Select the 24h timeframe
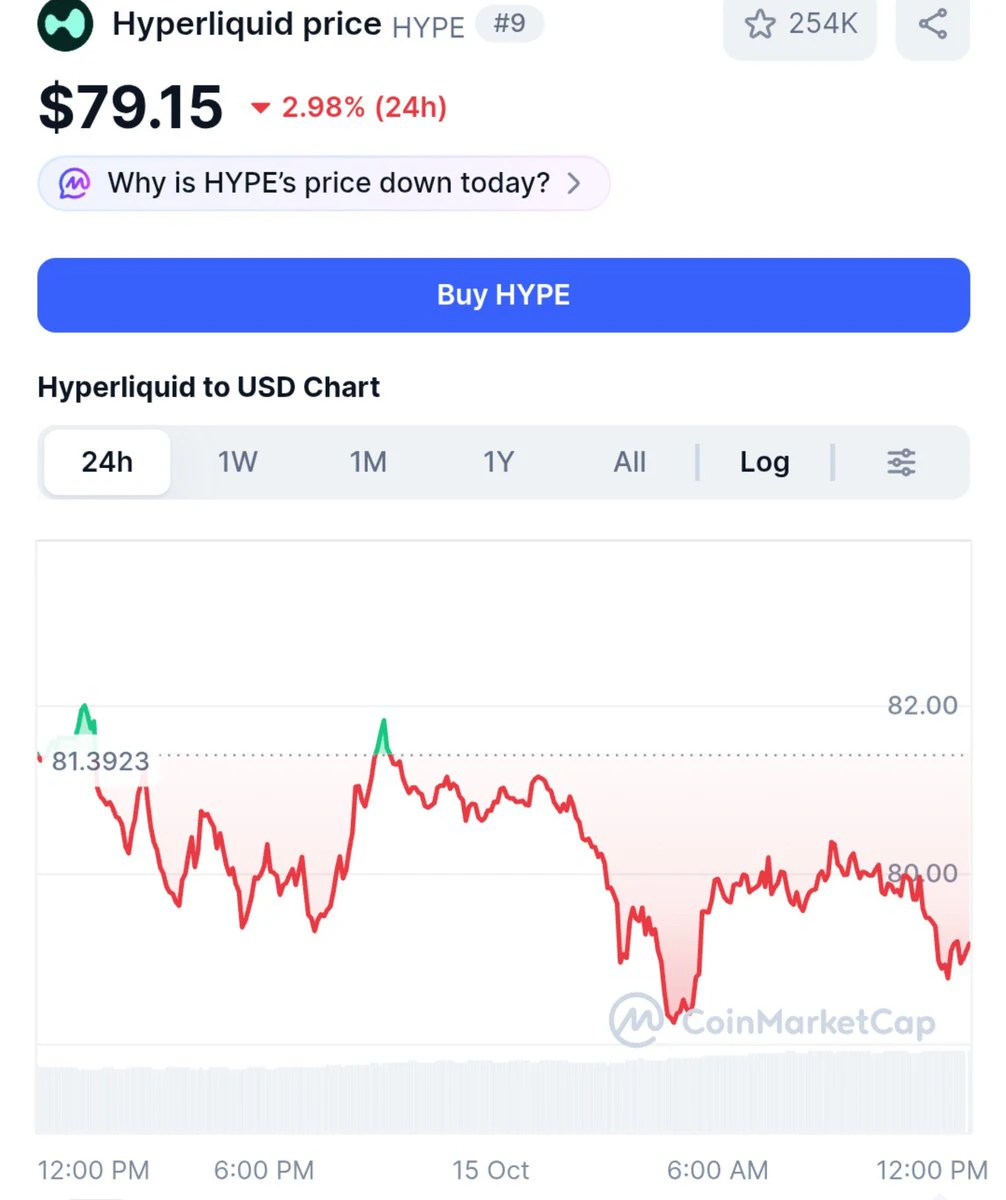This screenshot has width=1006, height=1200. coord(107,462)
